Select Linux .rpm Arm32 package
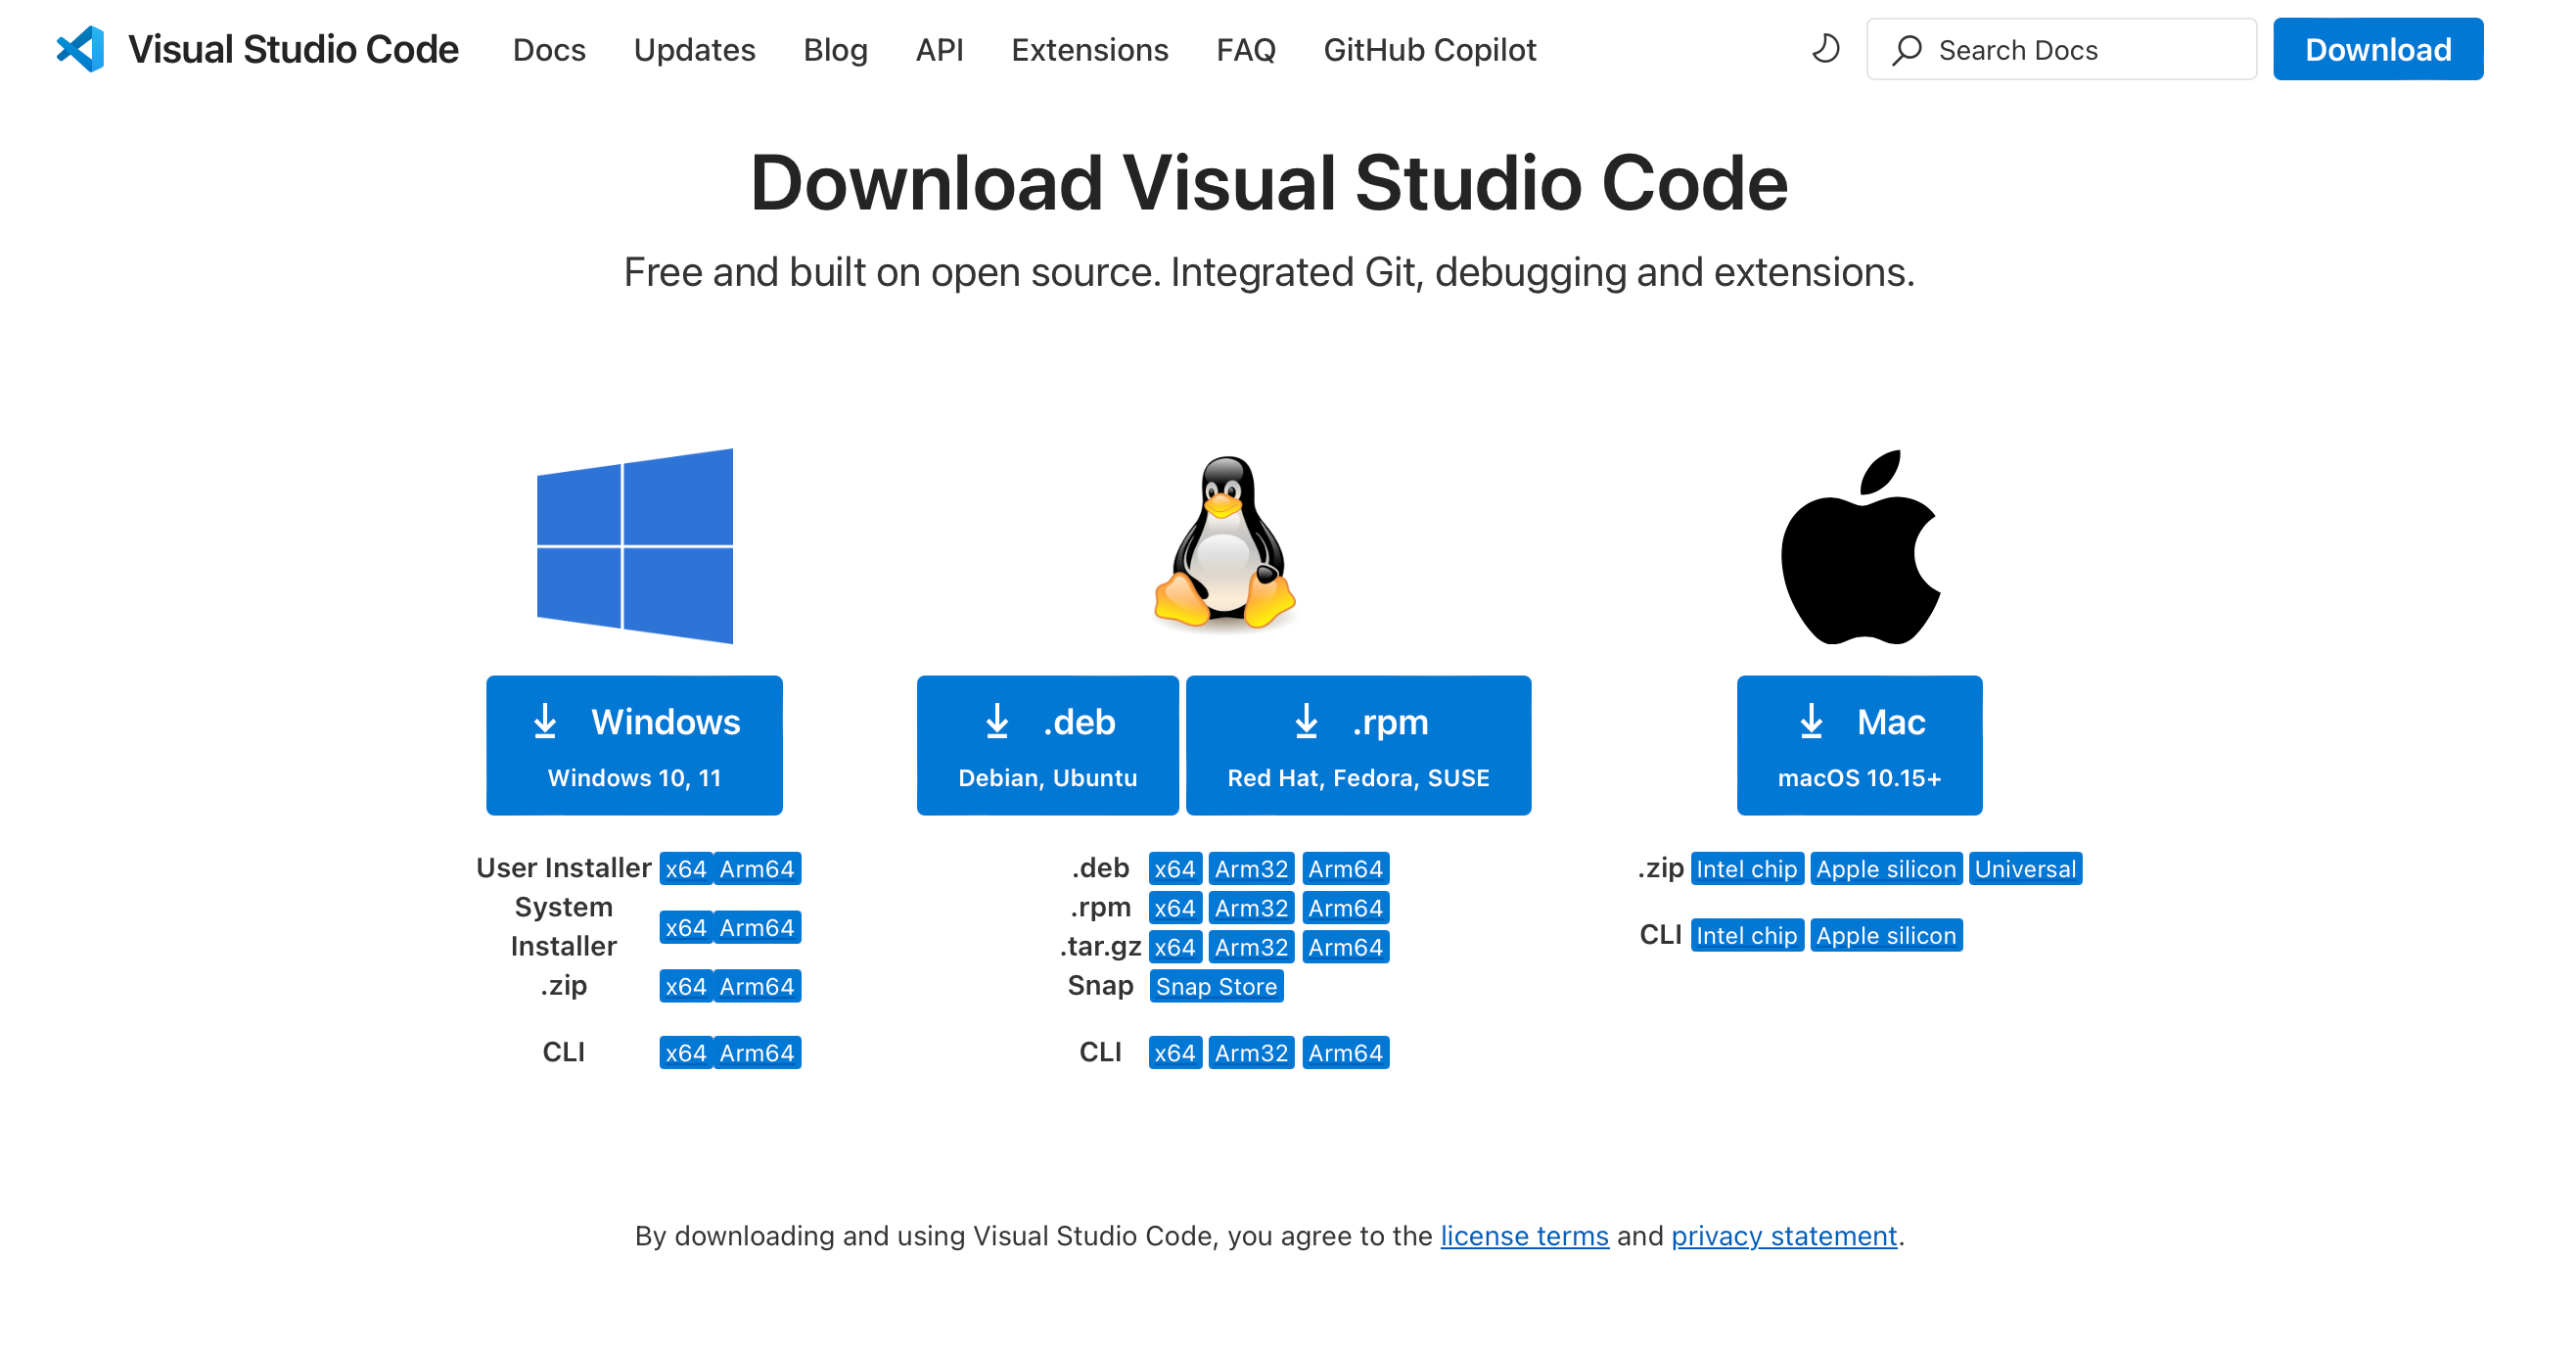Viewport: 2576px width, 1355px height. (x=1251, y=908)
